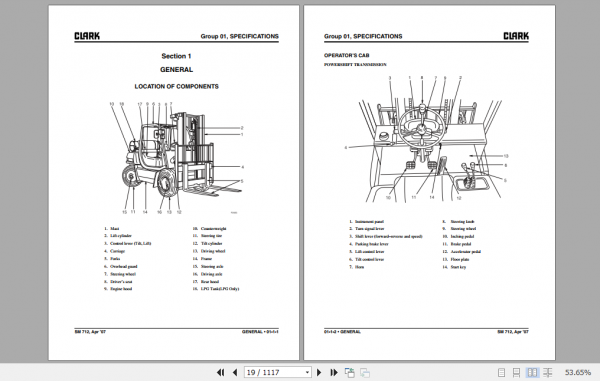Click the 'OPERATOR'S CAB' heading

click(x=347, y=55)
